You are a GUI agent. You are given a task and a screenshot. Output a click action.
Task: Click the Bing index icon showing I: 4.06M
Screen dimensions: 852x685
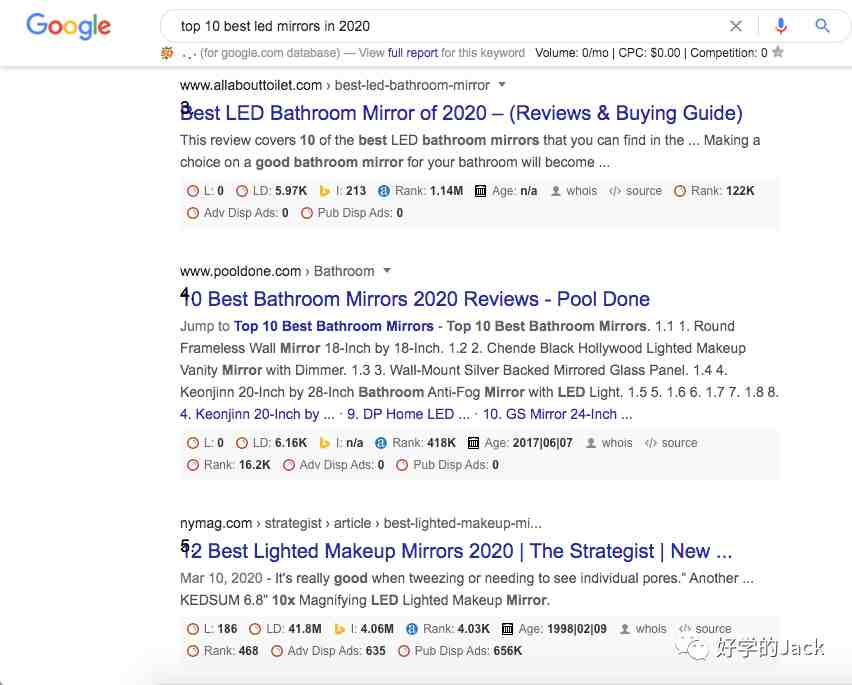click(x=340, y=629)
